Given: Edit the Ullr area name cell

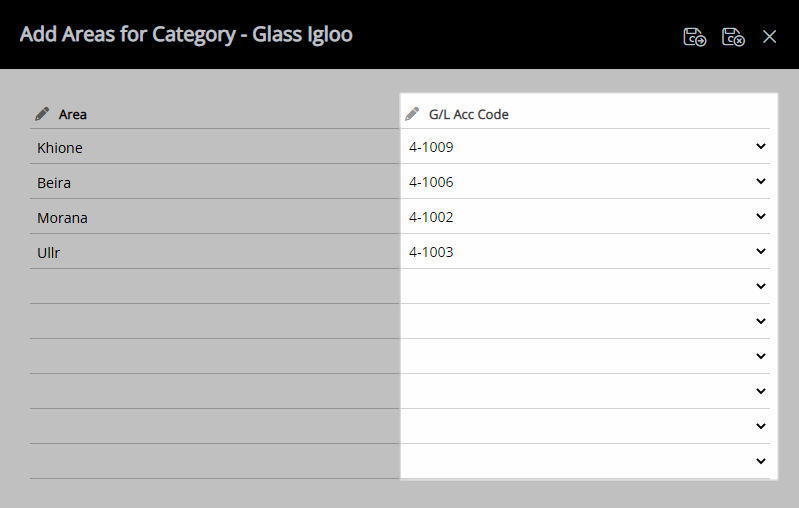Looking at the screenshot, I should (215, 251).
